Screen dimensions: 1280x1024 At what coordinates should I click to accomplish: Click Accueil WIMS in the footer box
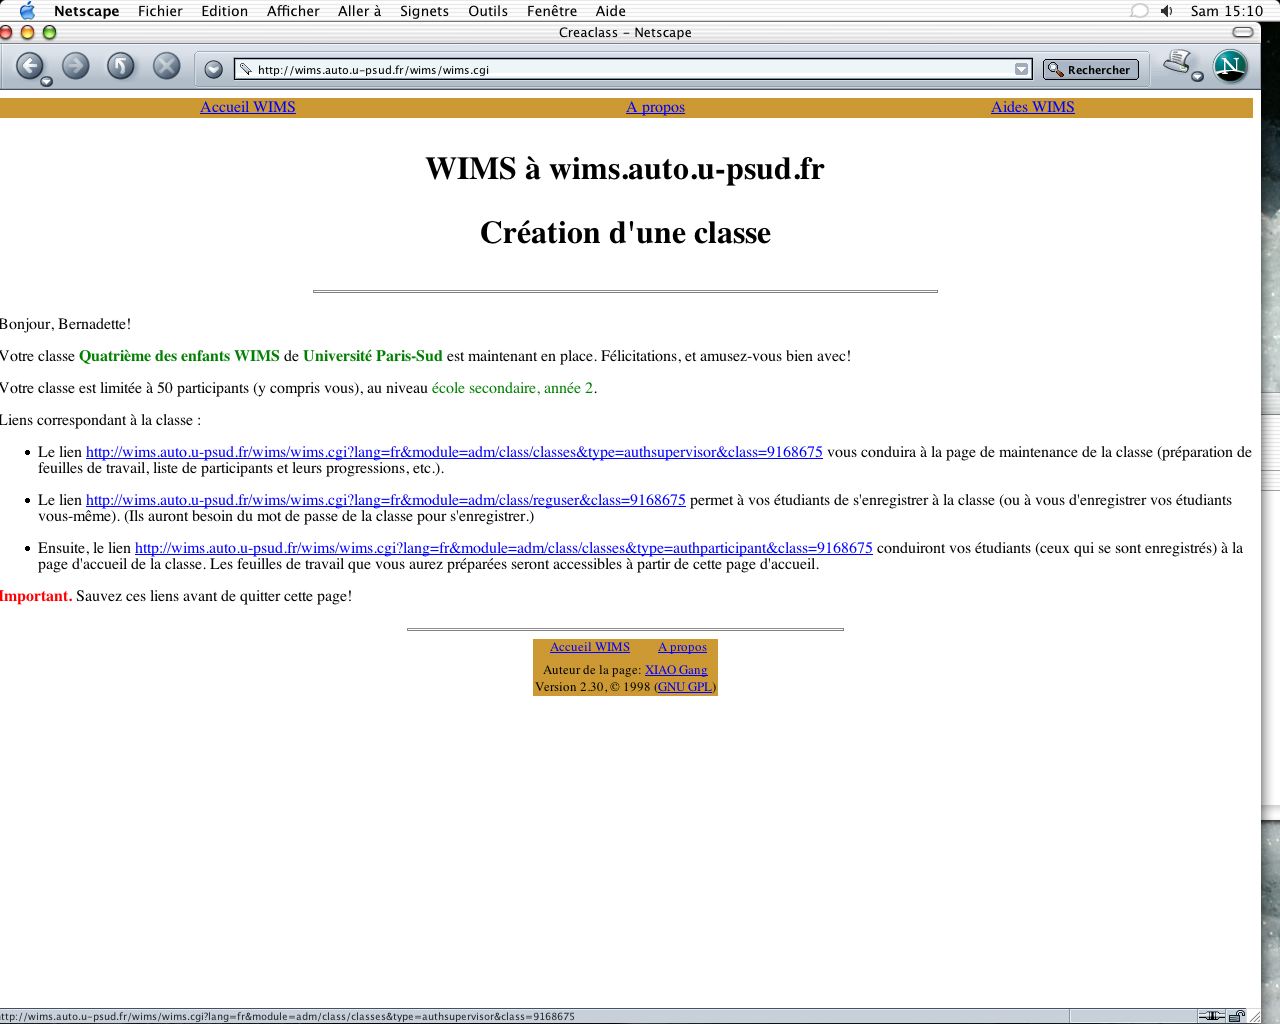tap(590, 647)
